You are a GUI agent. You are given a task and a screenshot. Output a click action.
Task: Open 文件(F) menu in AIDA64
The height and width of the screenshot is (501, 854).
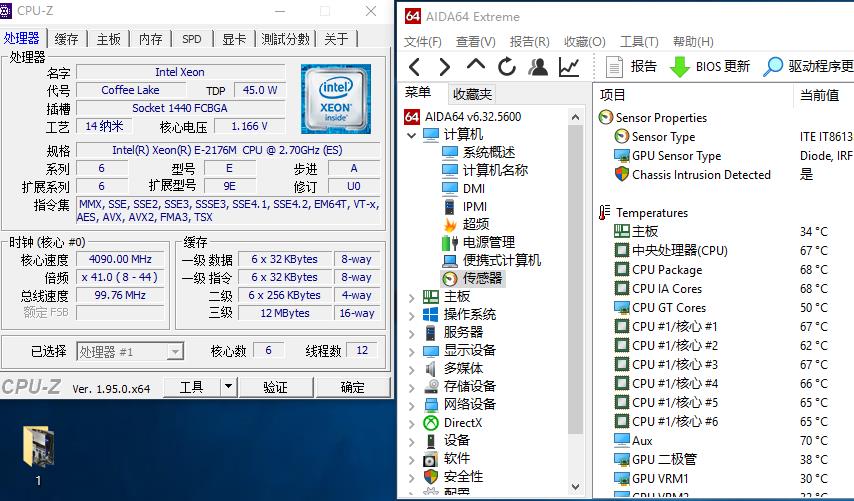tap(423, 41)
